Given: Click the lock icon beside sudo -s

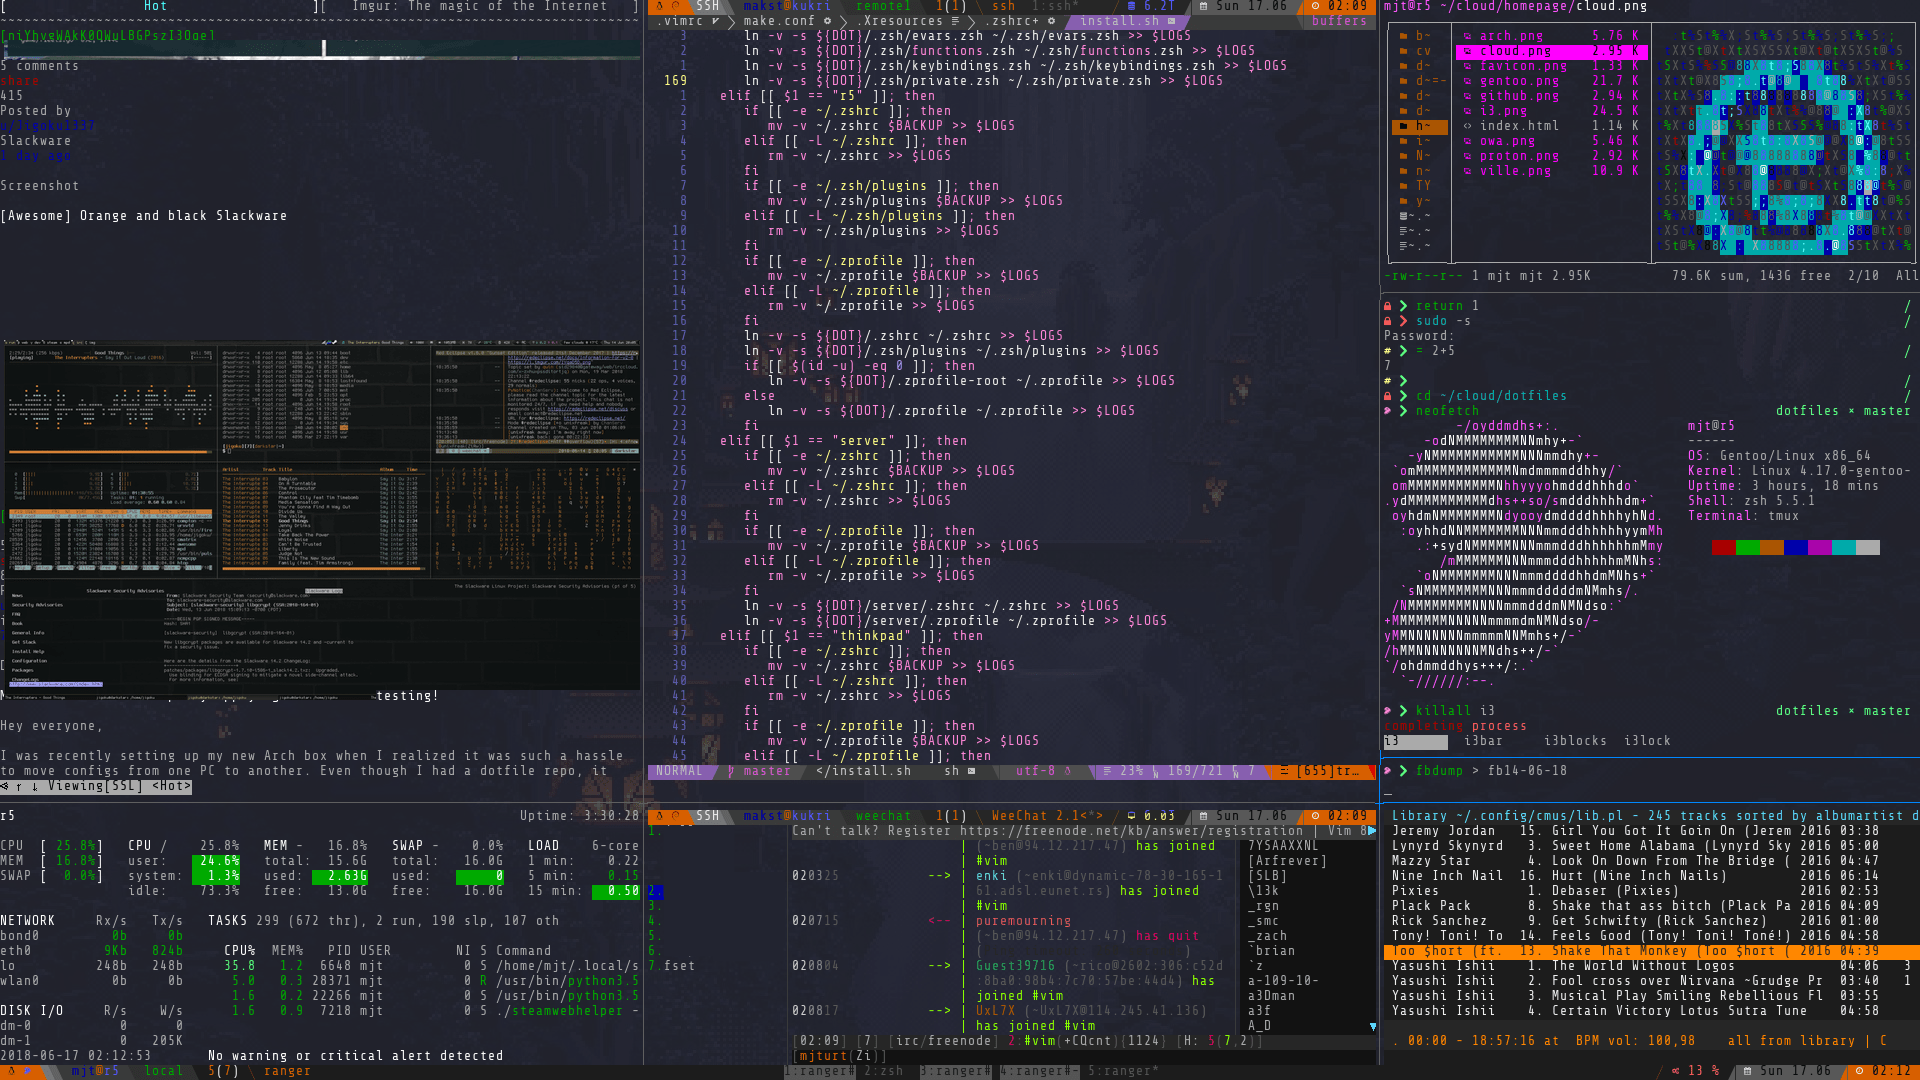Looking at the screenshot, I should pyautogui.click(x=1388, y=321).
